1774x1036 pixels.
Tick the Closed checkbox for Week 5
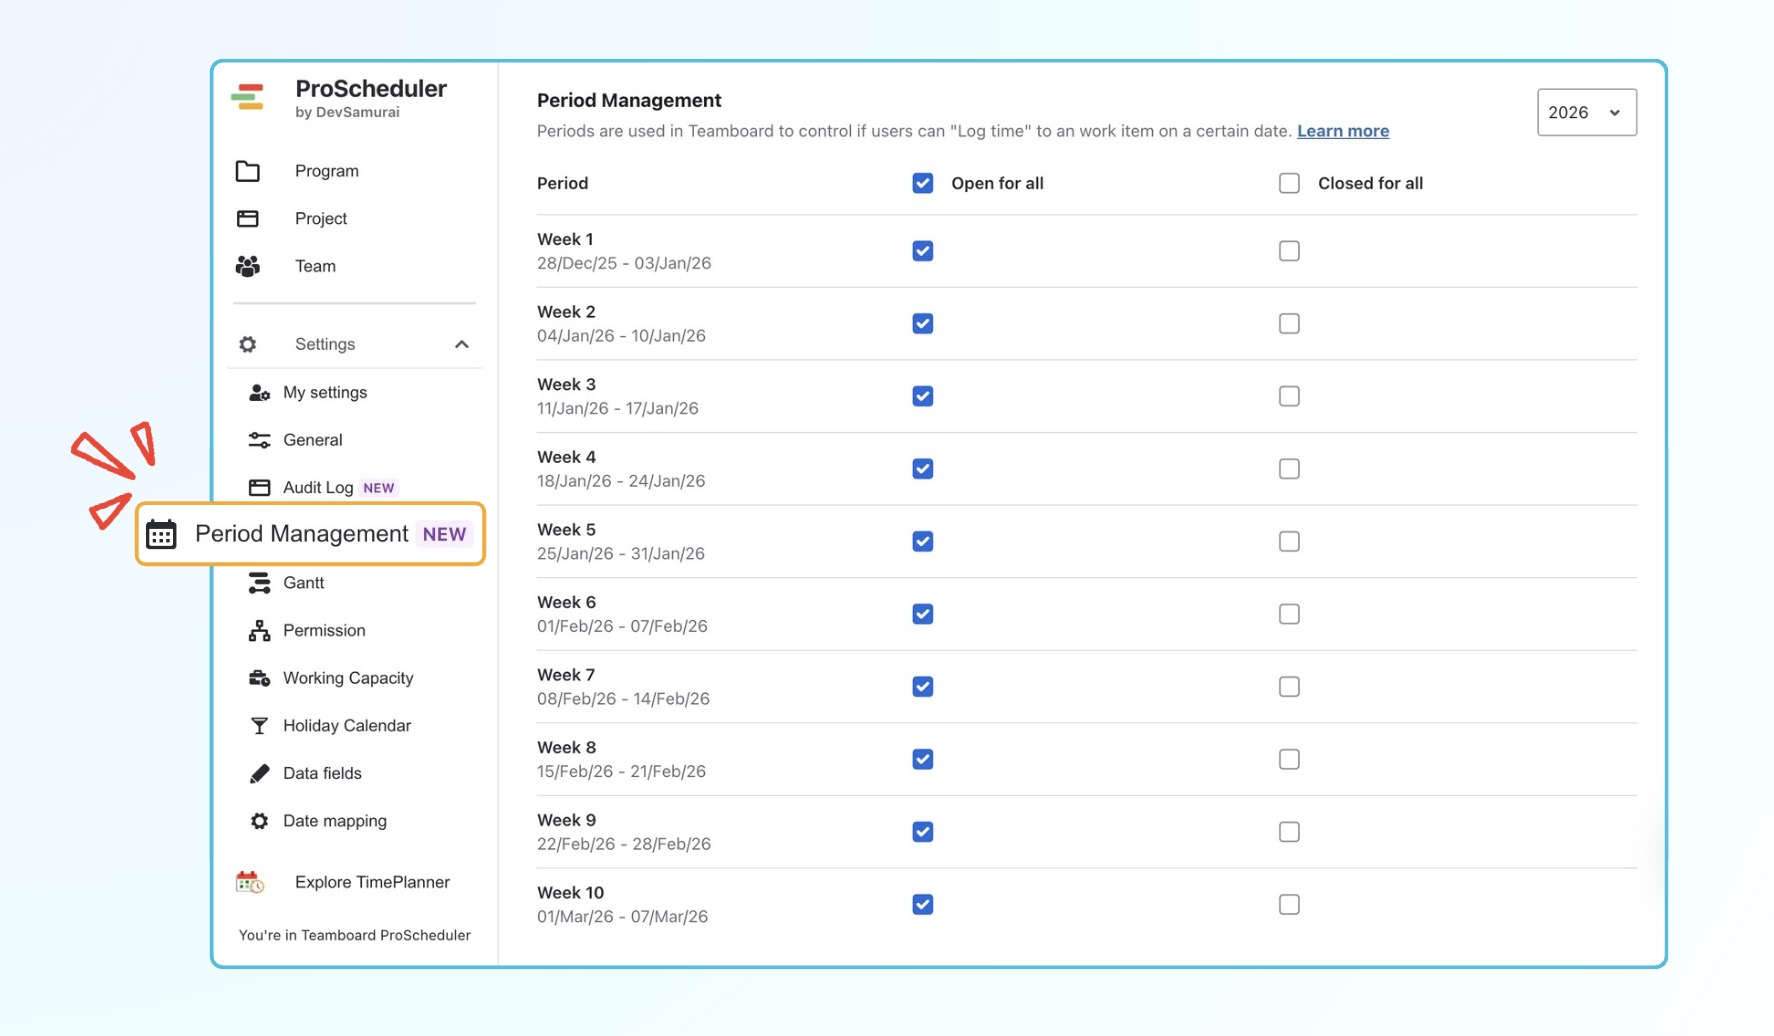[x=1289, y=541]
